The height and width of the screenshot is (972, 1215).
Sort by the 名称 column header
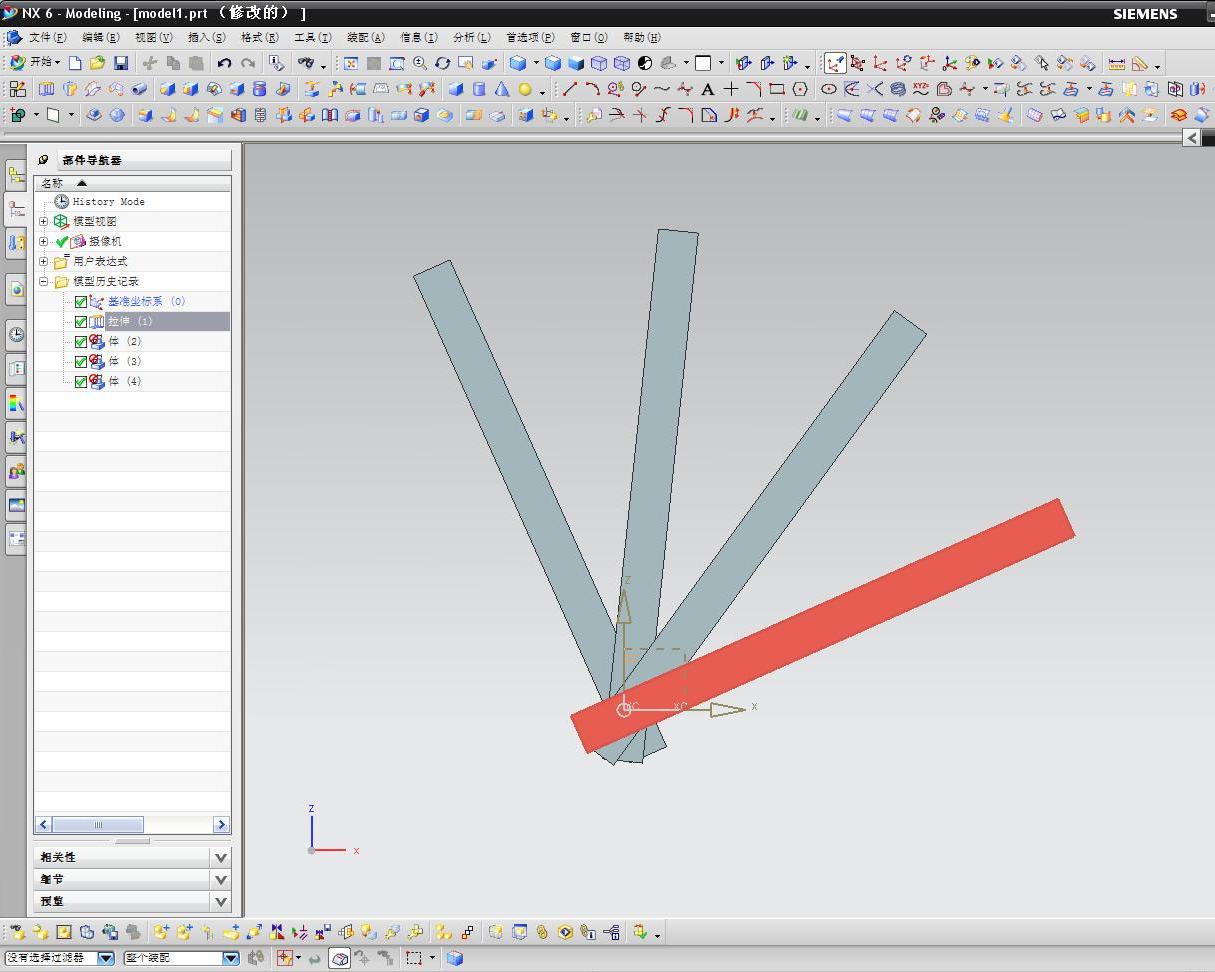pyautogui.click(x=132, y=183)
